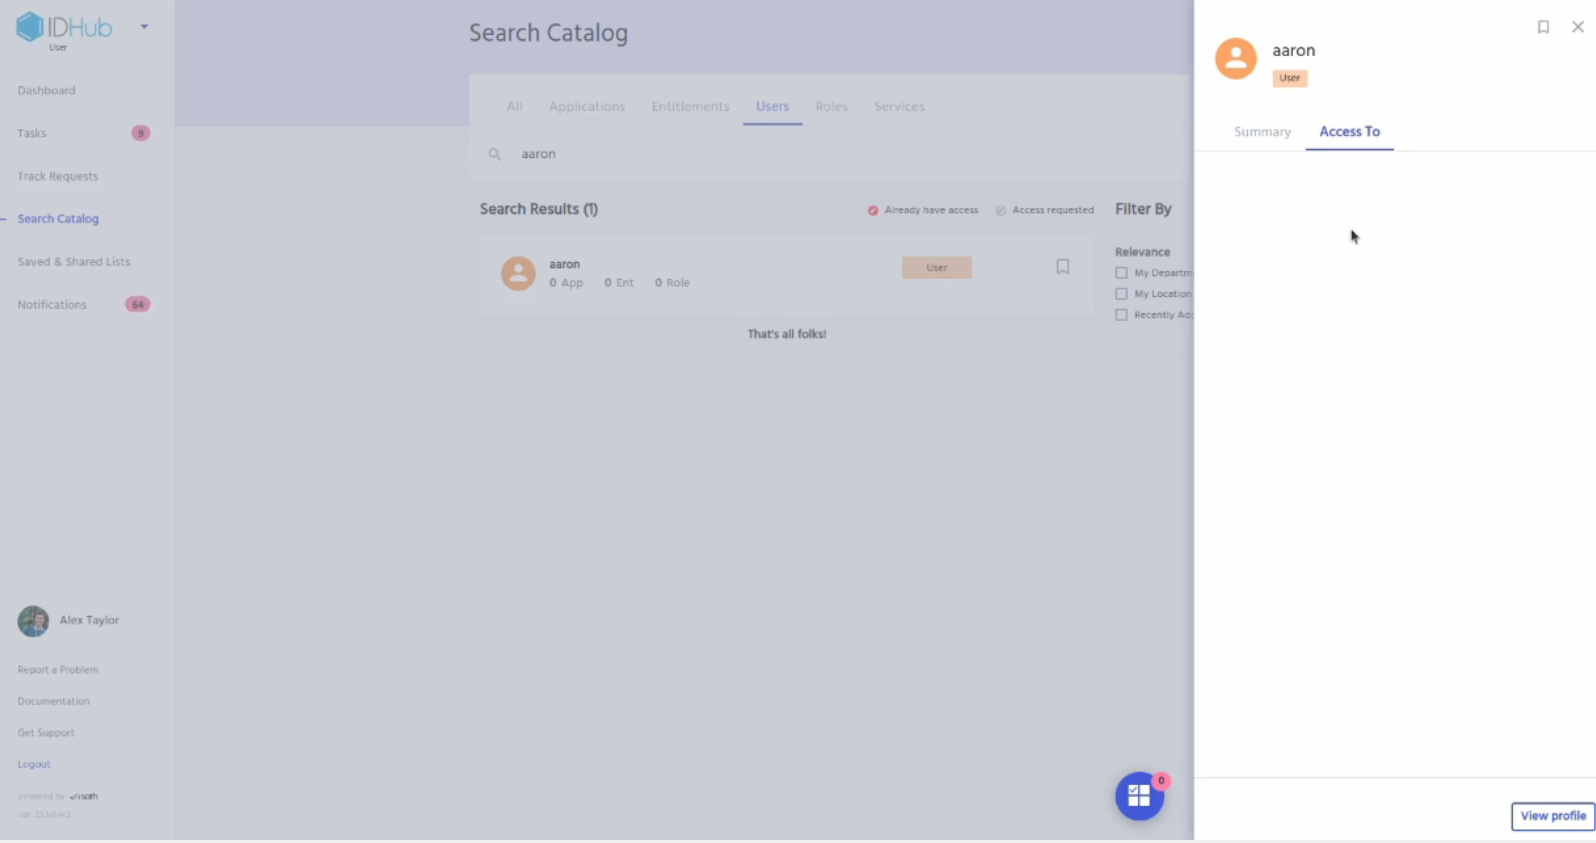Image resolution: width=1596 pixels, height=843 pixels.
Task: Switch to the Summary tab
Action: (x=1262, y=132)
